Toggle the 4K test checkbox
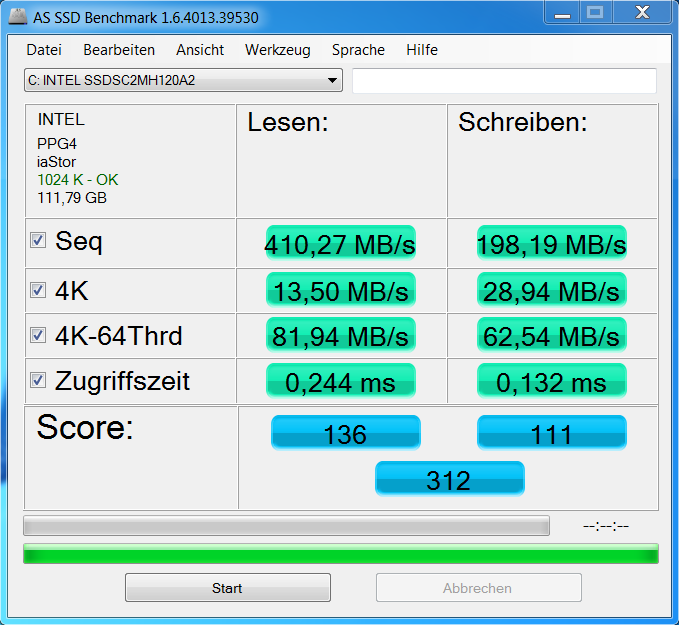 tap(38, 290)
